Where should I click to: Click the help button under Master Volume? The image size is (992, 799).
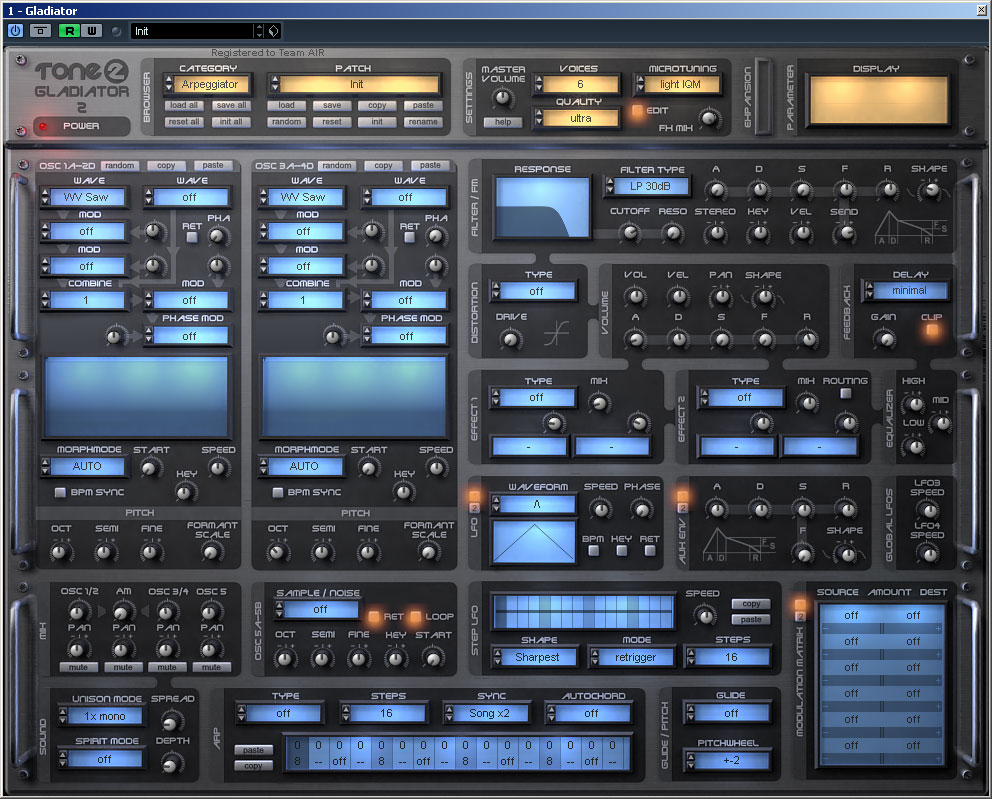(x=502, y=122)
